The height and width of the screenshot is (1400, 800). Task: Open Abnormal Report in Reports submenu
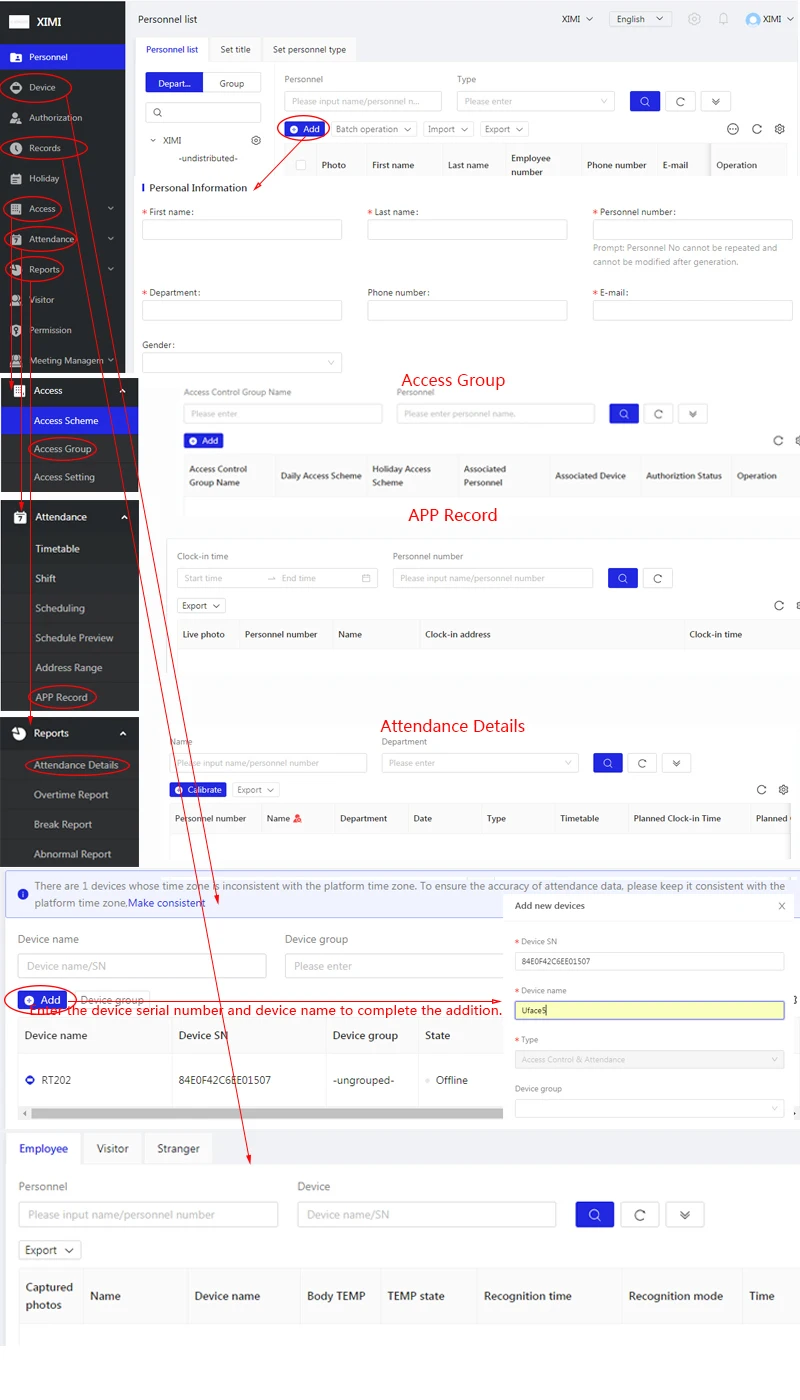70,854
